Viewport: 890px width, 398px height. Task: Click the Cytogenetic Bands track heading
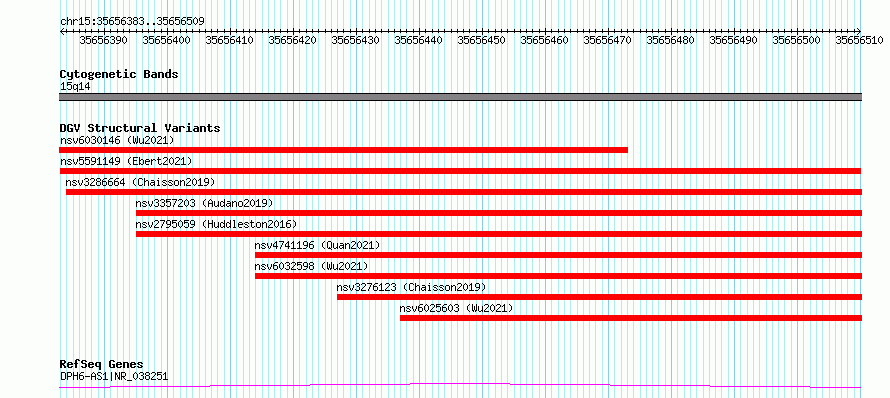point(119,74)
